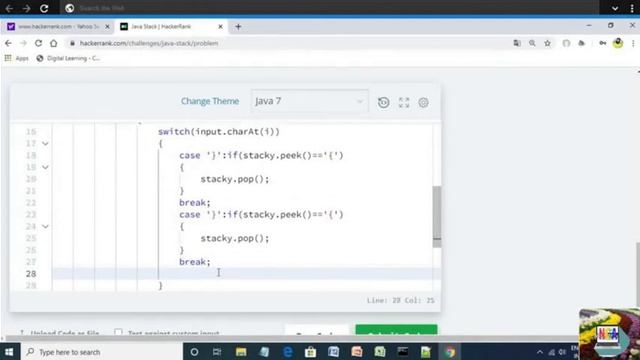The width and height of the screenshot is (640, 360).
Task: Open the command prompt taskbar icon
Action: click(x=403, y=352)
